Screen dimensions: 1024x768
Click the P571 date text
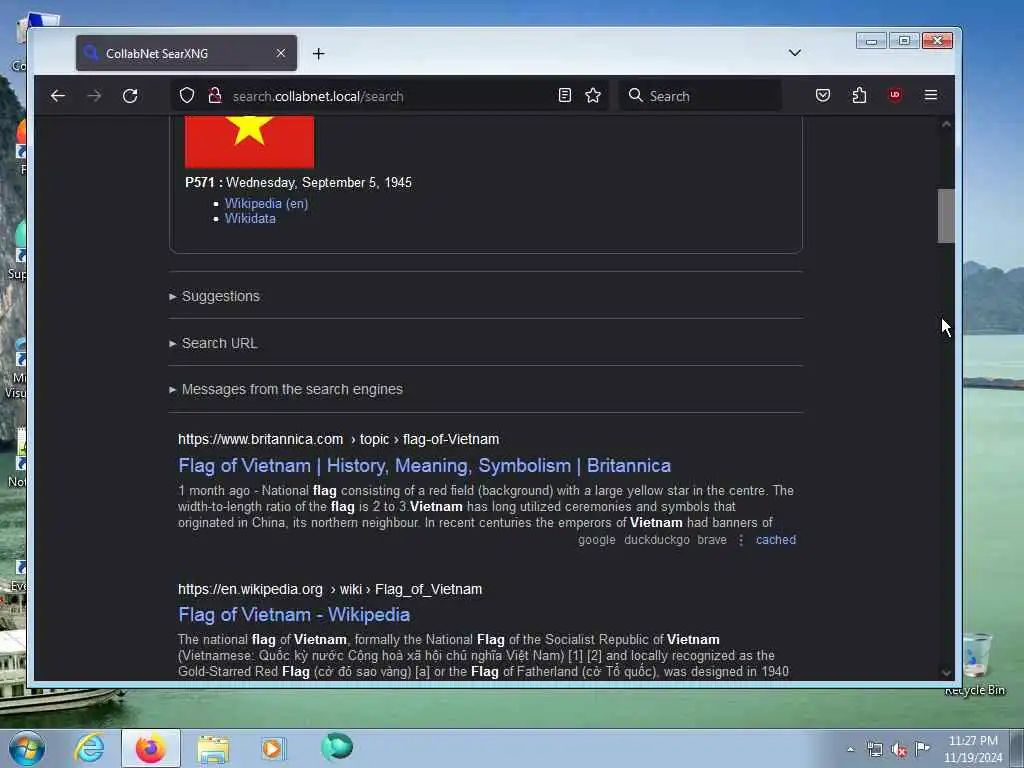(x=298, y=182)
